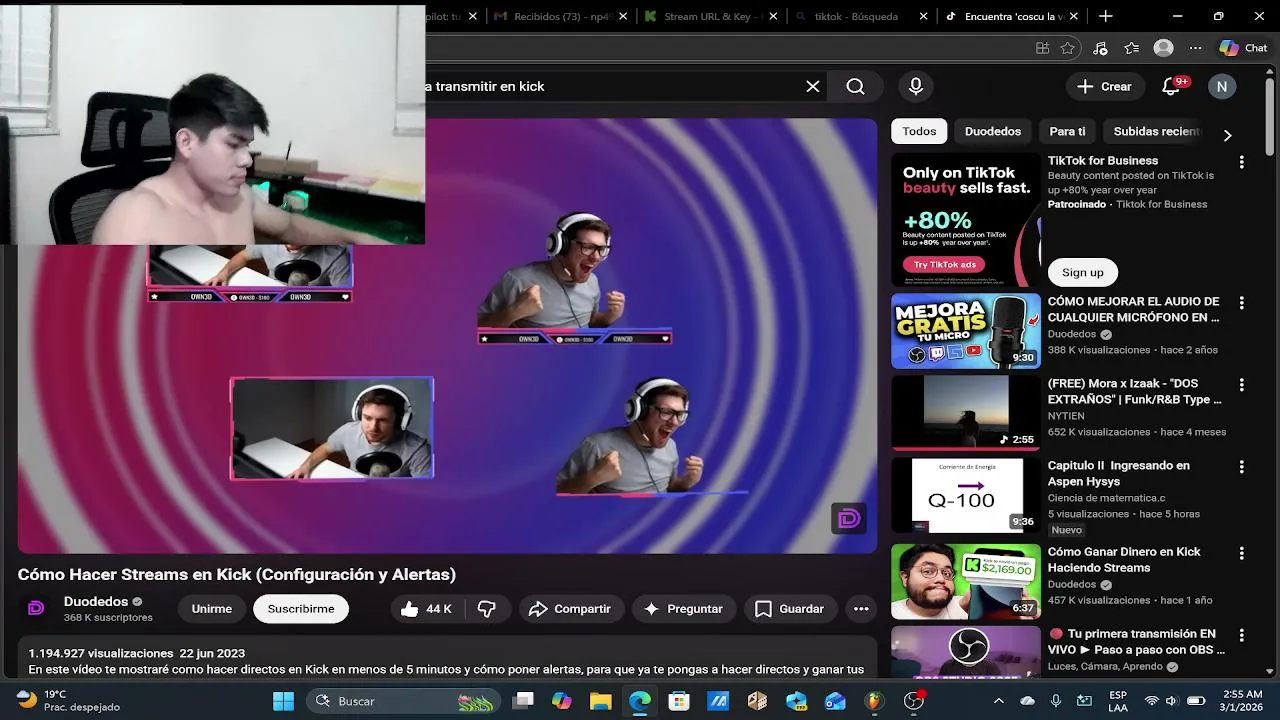Viewport: 1280px width, 720px height.
Task: Switch to the tiktok - Búsqueda tab
Action: pos(862,16)
